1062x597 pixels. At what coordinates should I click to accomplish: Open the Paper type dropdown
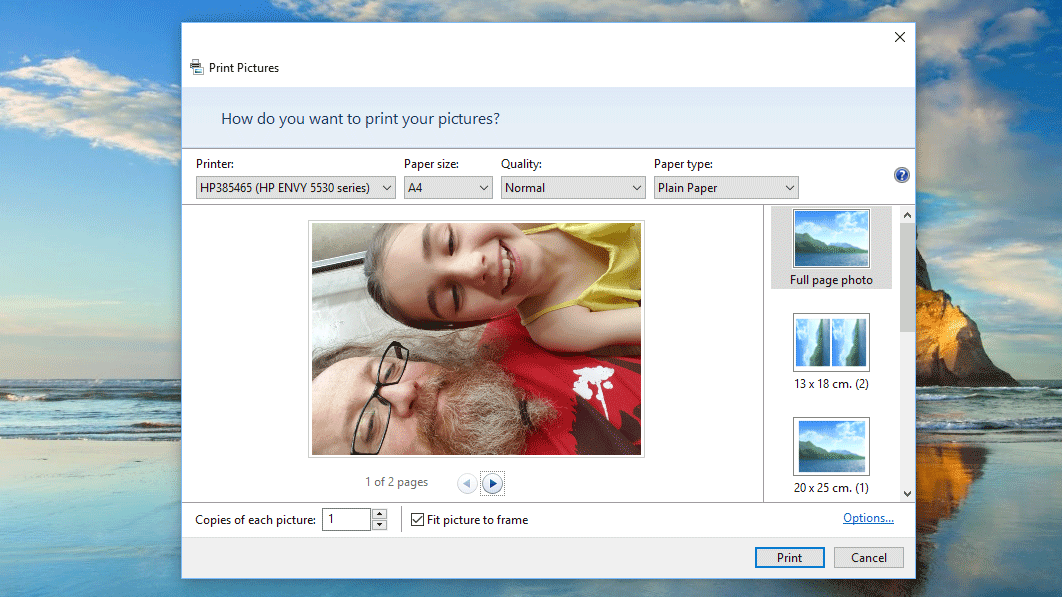point(726,188)
